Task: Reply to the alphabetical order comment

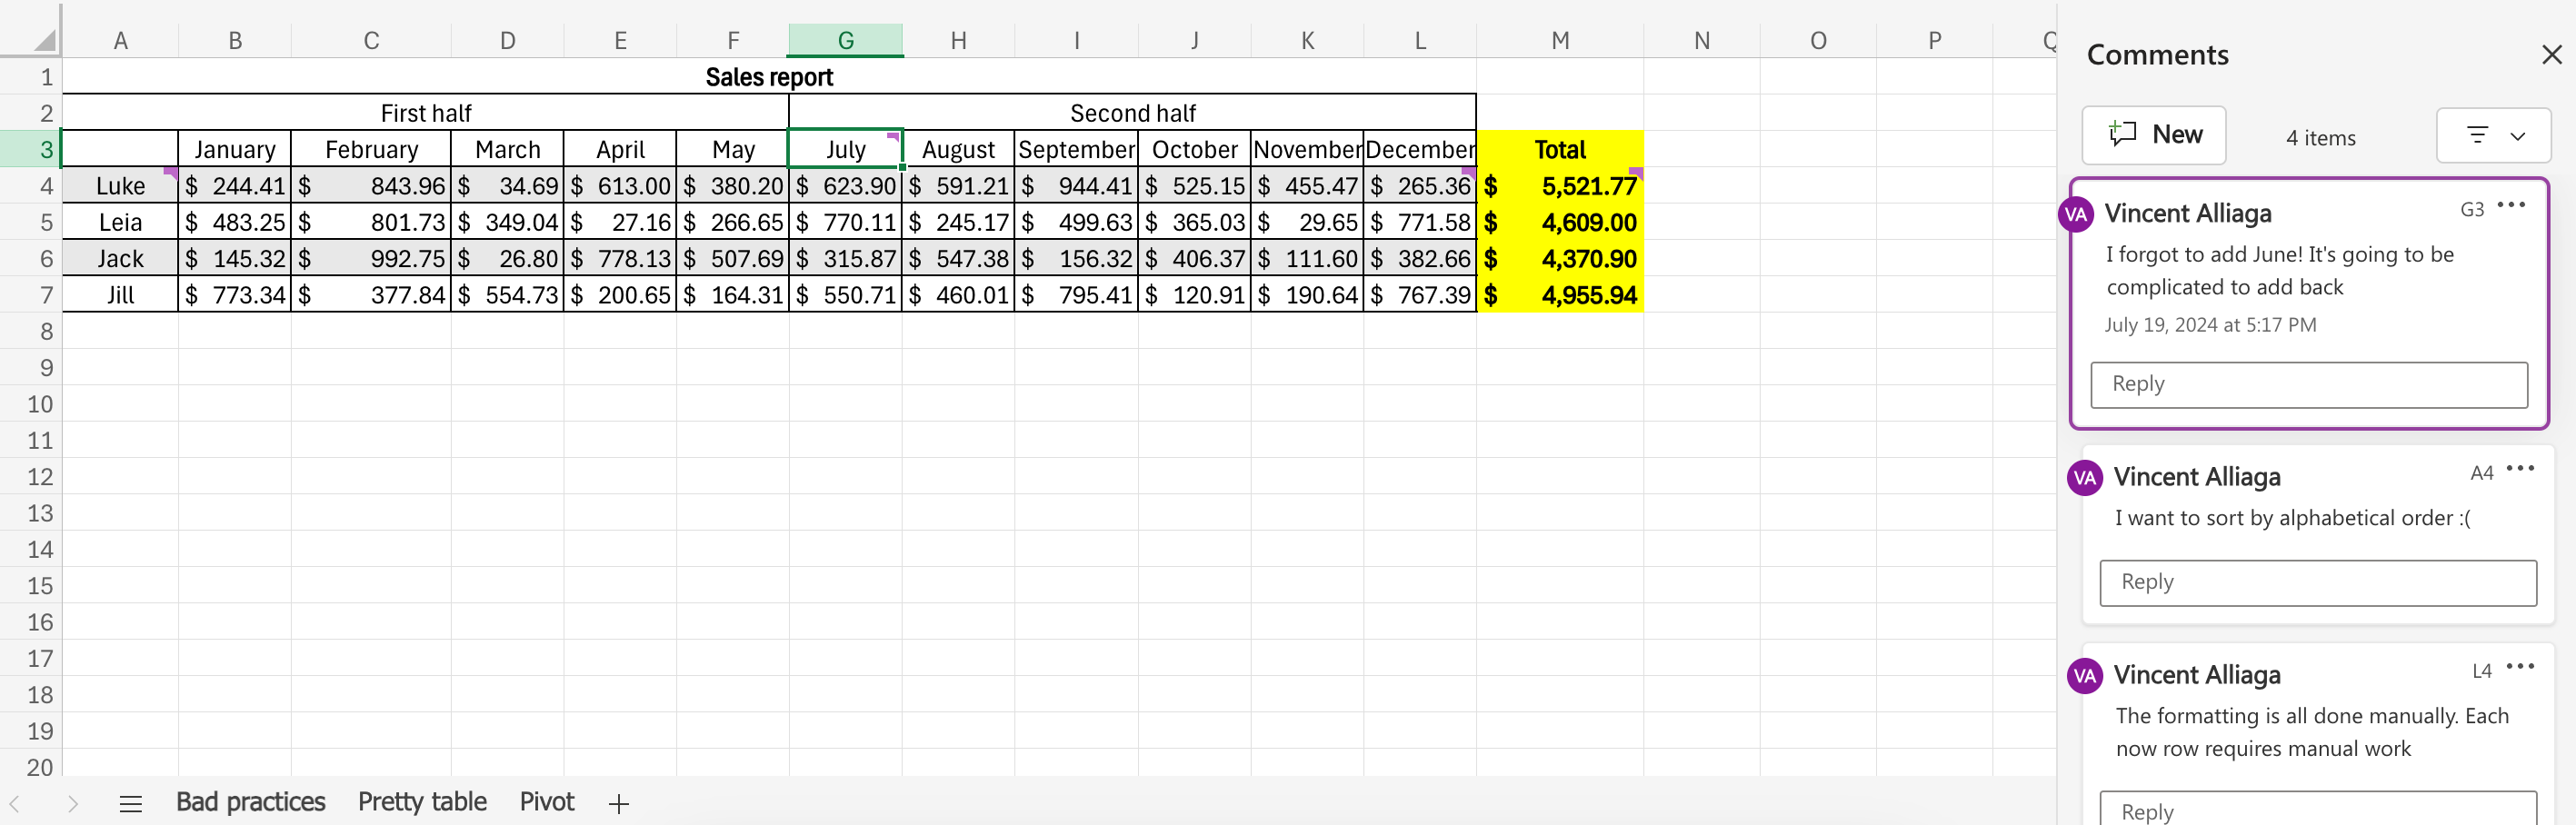Action: [2318, 583]
